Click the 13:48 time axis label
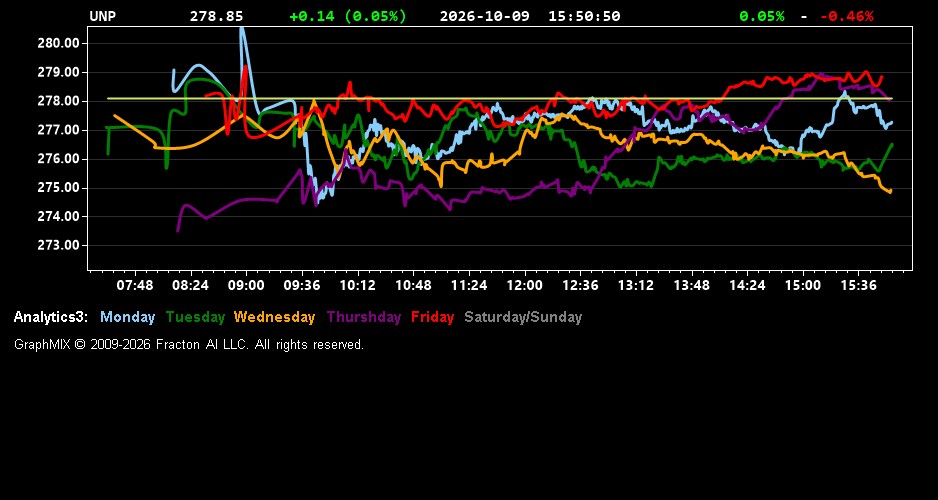 point(692,285)
